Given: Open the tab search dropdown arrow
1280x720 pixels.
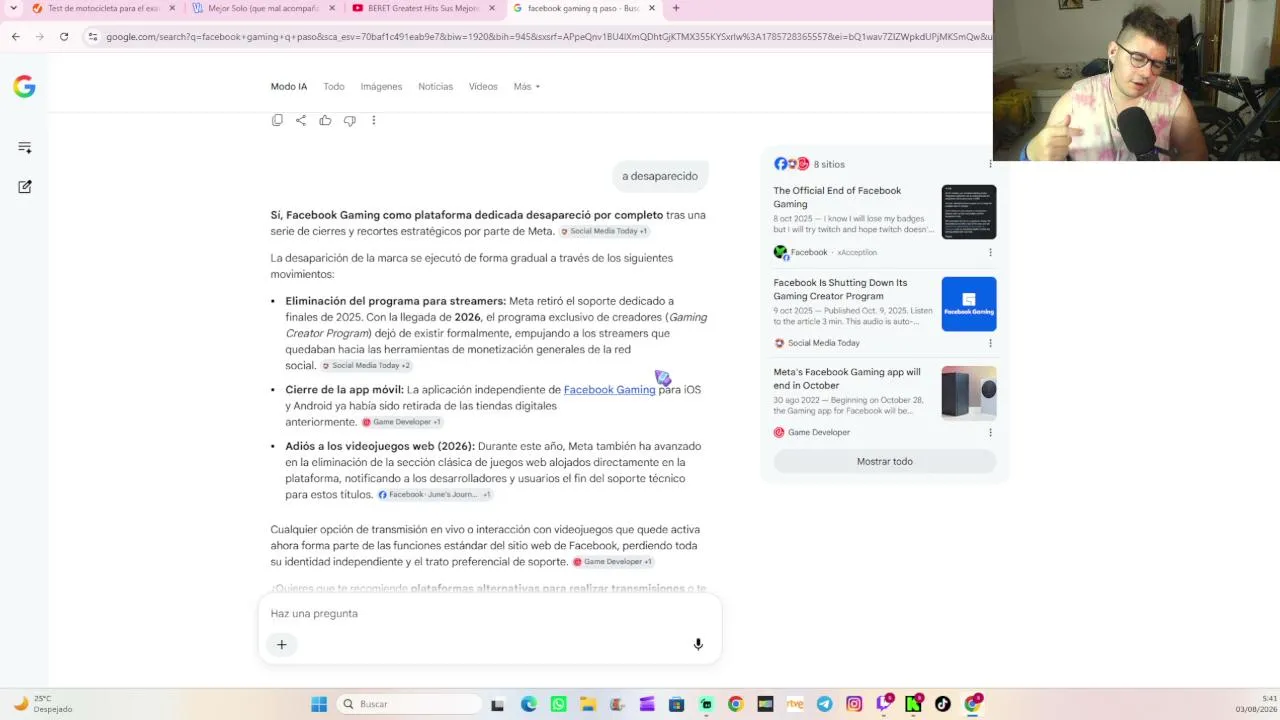Looking at the screenshot, I should pyautogui.click(x=13, y=8).
